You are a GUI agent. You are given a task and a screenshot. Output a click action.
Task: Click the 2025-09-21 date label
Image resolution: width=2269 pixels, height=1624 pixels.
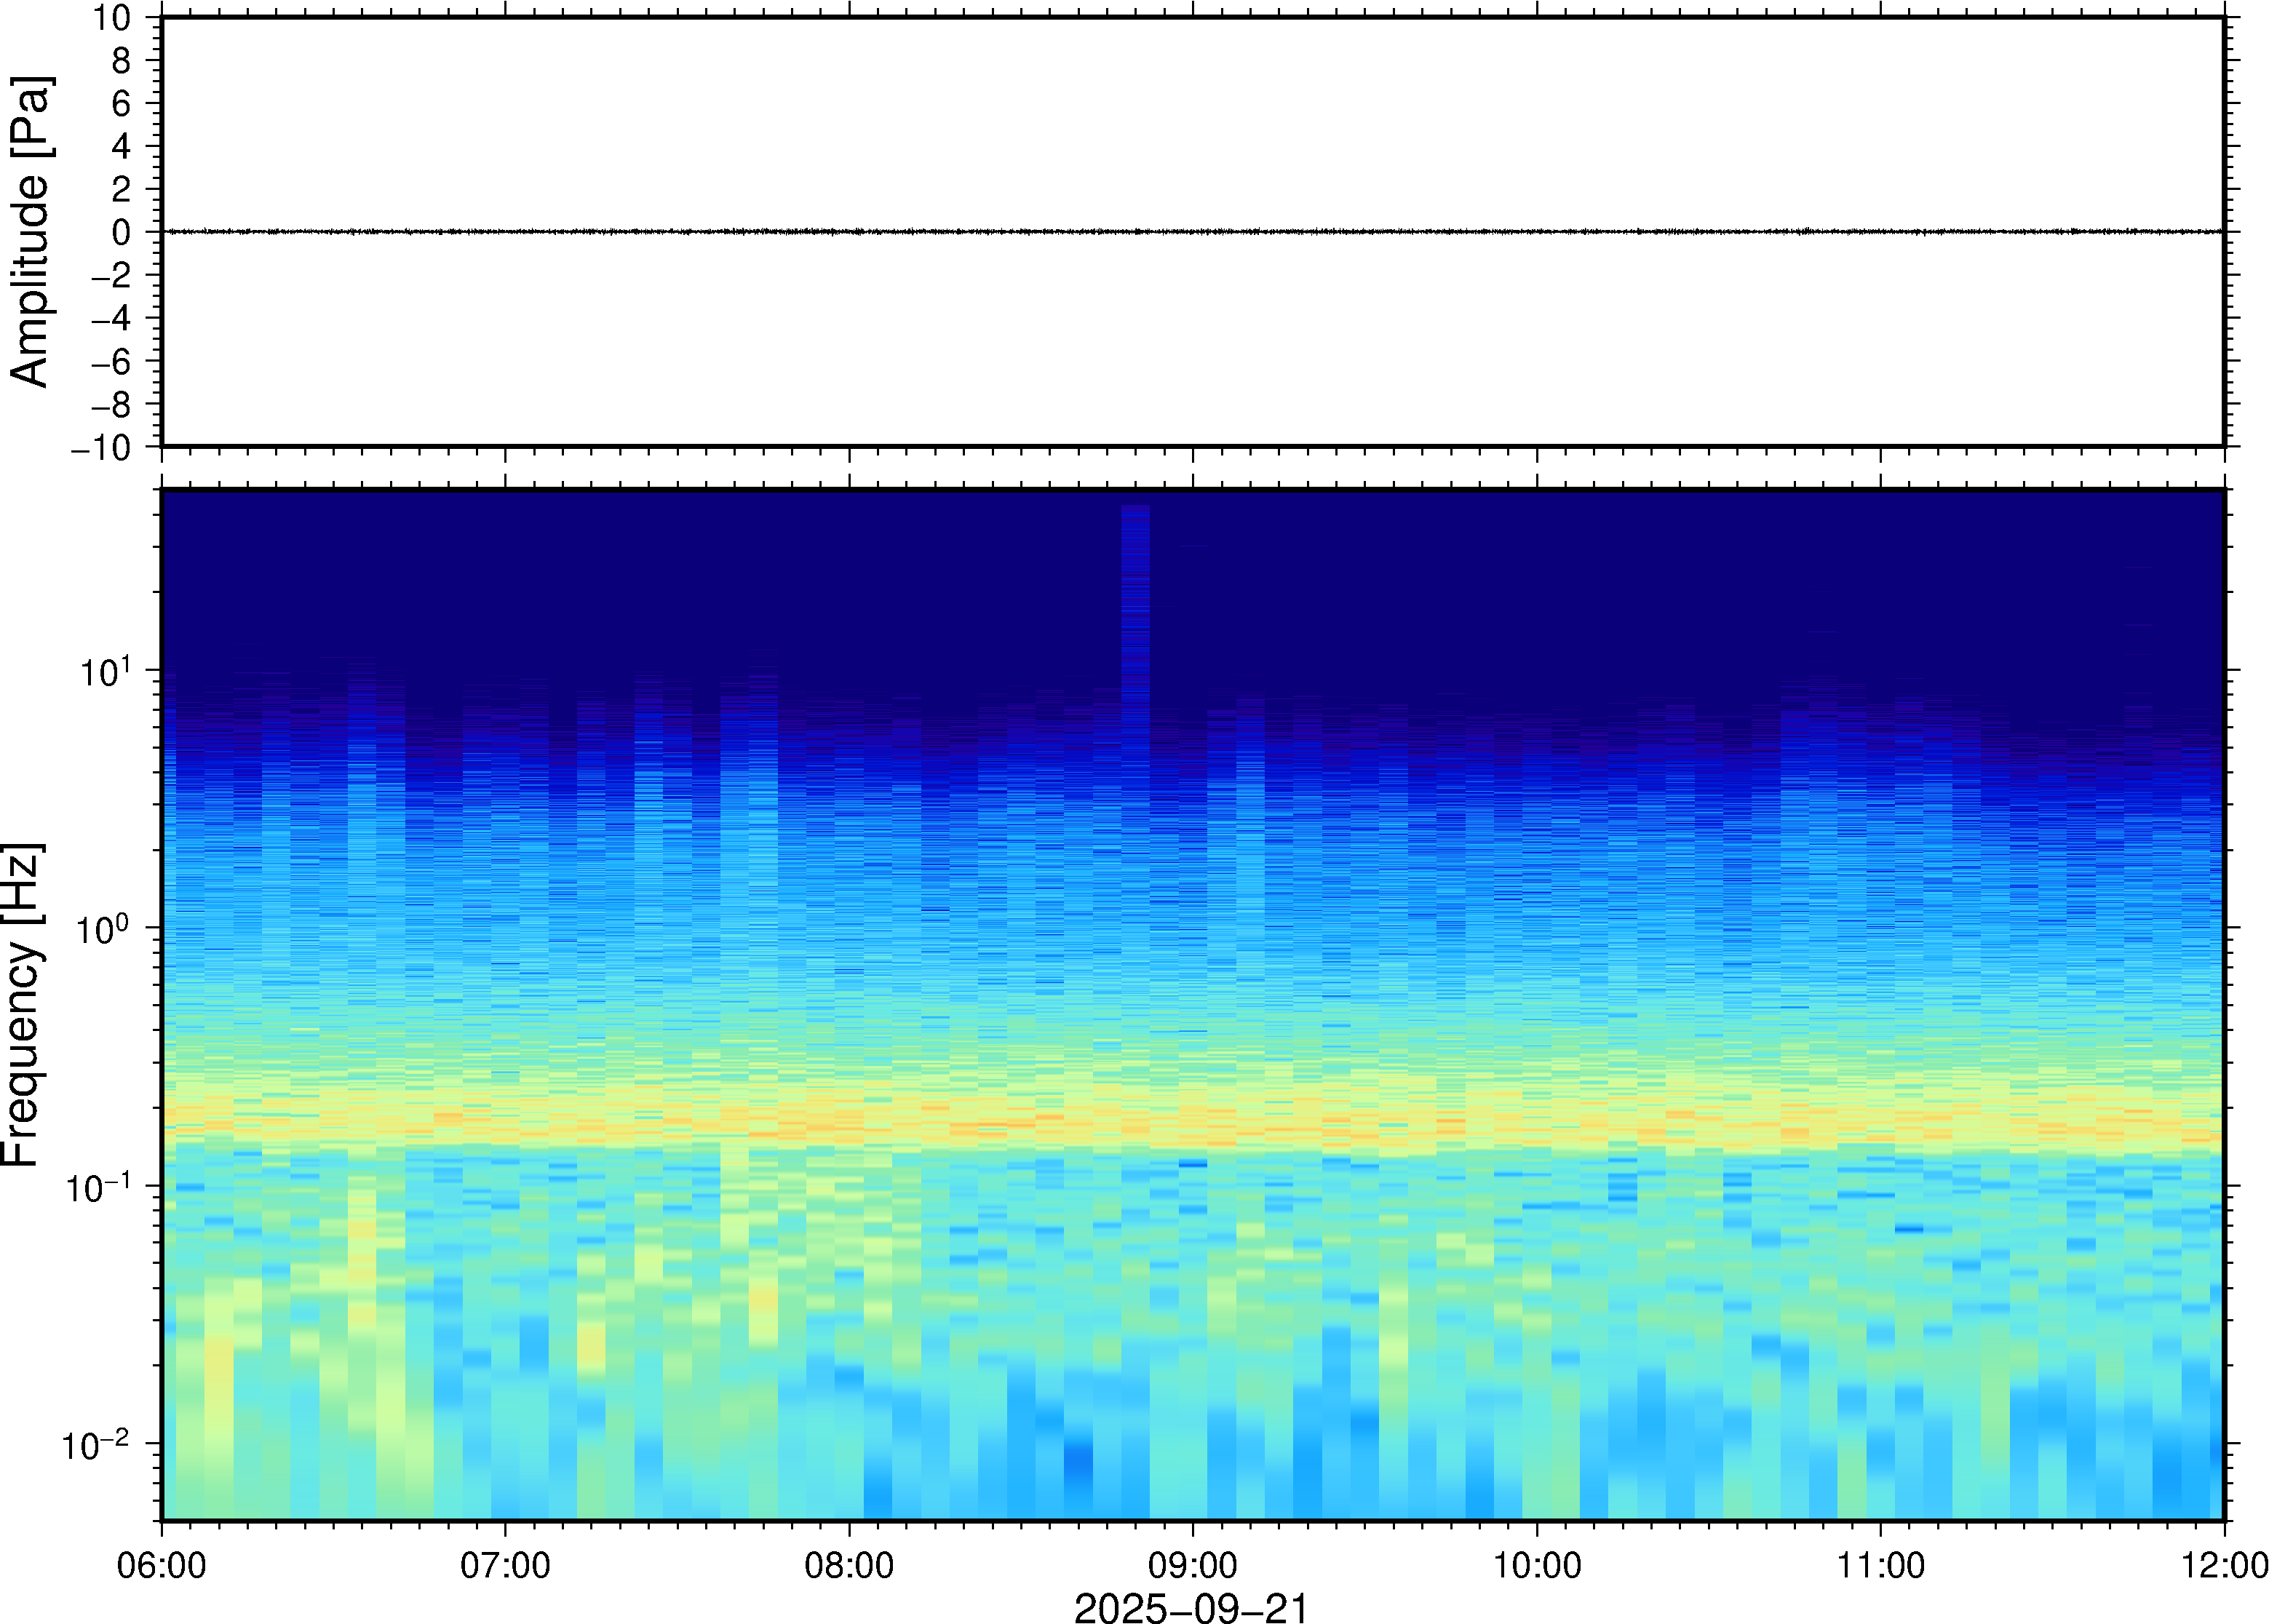pyautogui.click(x=1191, y=1607)
